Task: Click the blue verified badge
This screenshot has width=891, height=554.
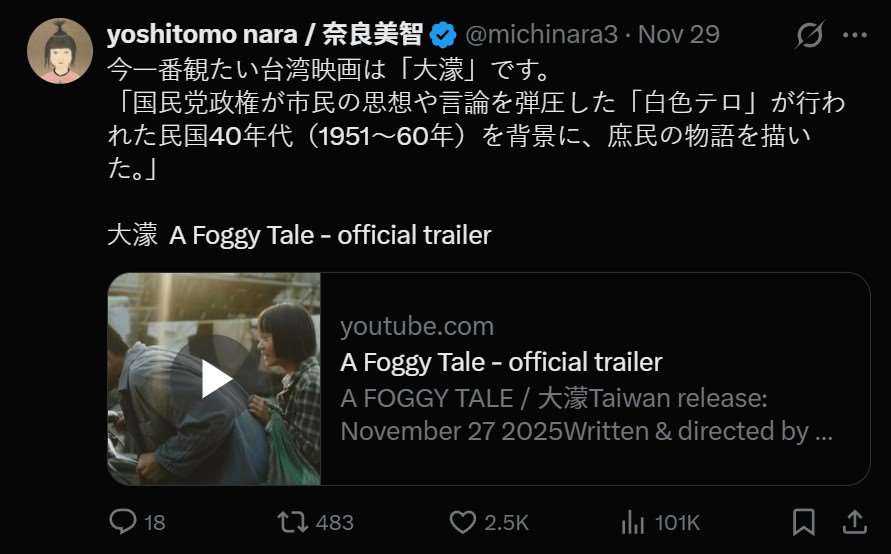Action: point(444,35)
